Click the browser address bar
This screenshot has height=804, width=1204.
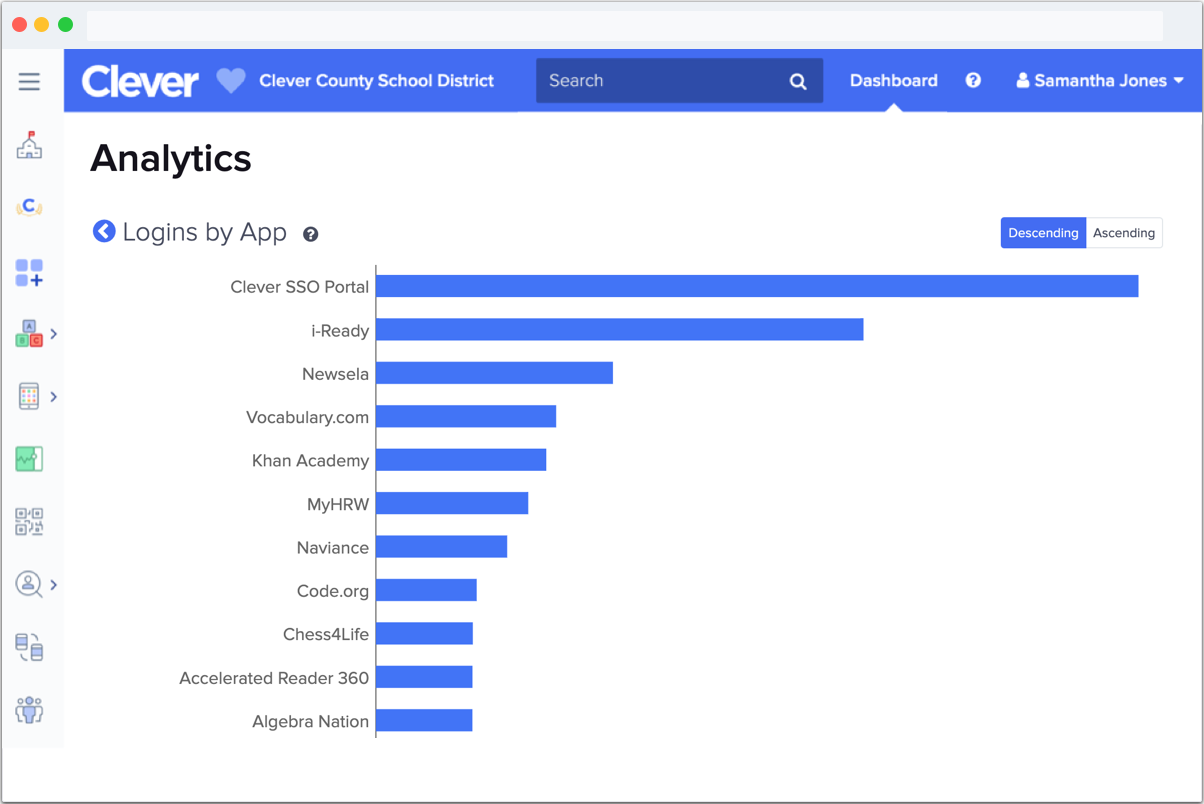pos(625,25)
